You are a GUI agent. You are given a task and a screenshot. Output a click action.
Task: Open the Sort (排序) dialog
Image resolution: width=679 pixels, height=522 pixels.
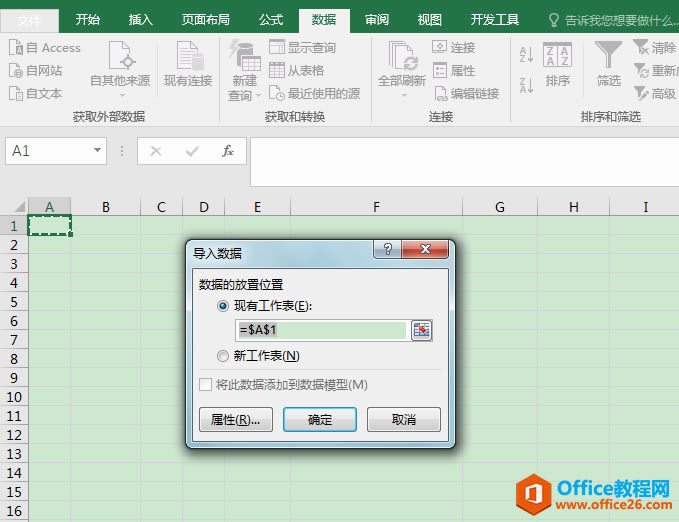558,65
